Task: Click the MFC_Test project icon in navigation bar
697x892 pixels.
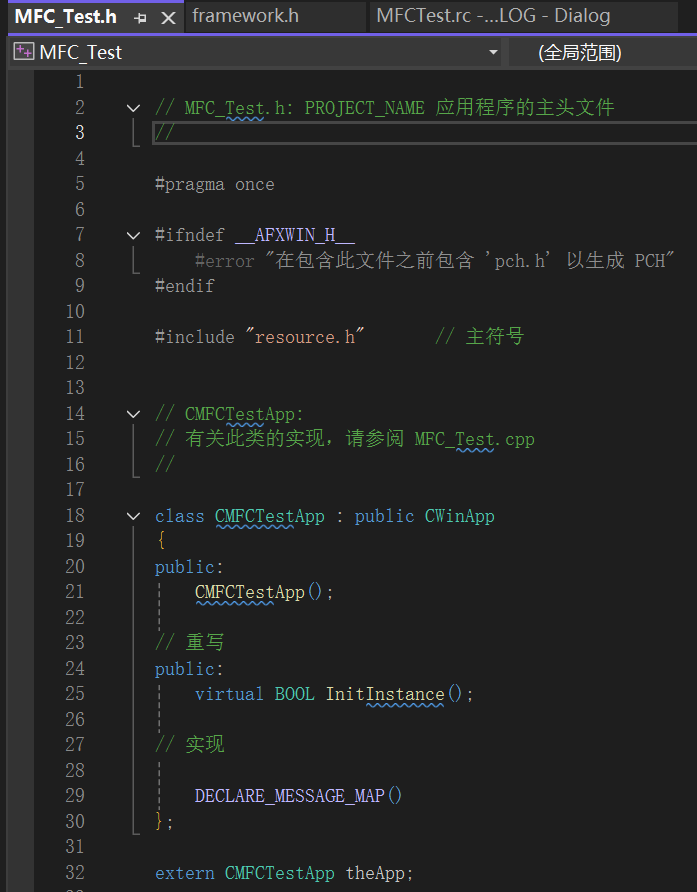Action: point(24,52)
